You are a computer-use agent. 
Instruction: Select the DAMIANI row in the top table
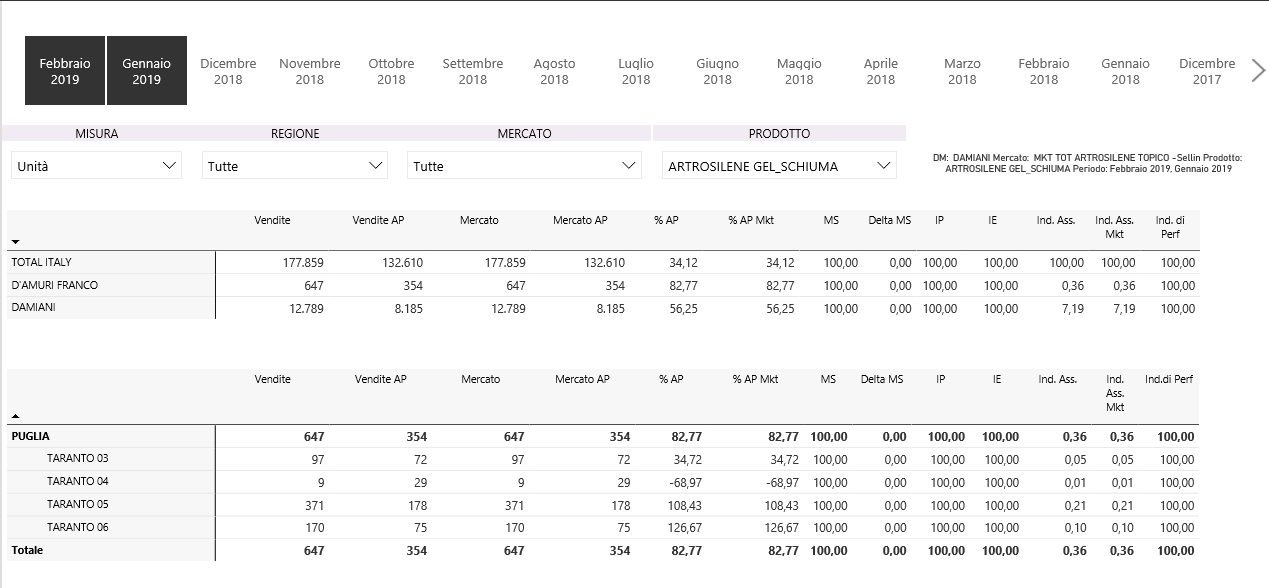coord(33,308)
